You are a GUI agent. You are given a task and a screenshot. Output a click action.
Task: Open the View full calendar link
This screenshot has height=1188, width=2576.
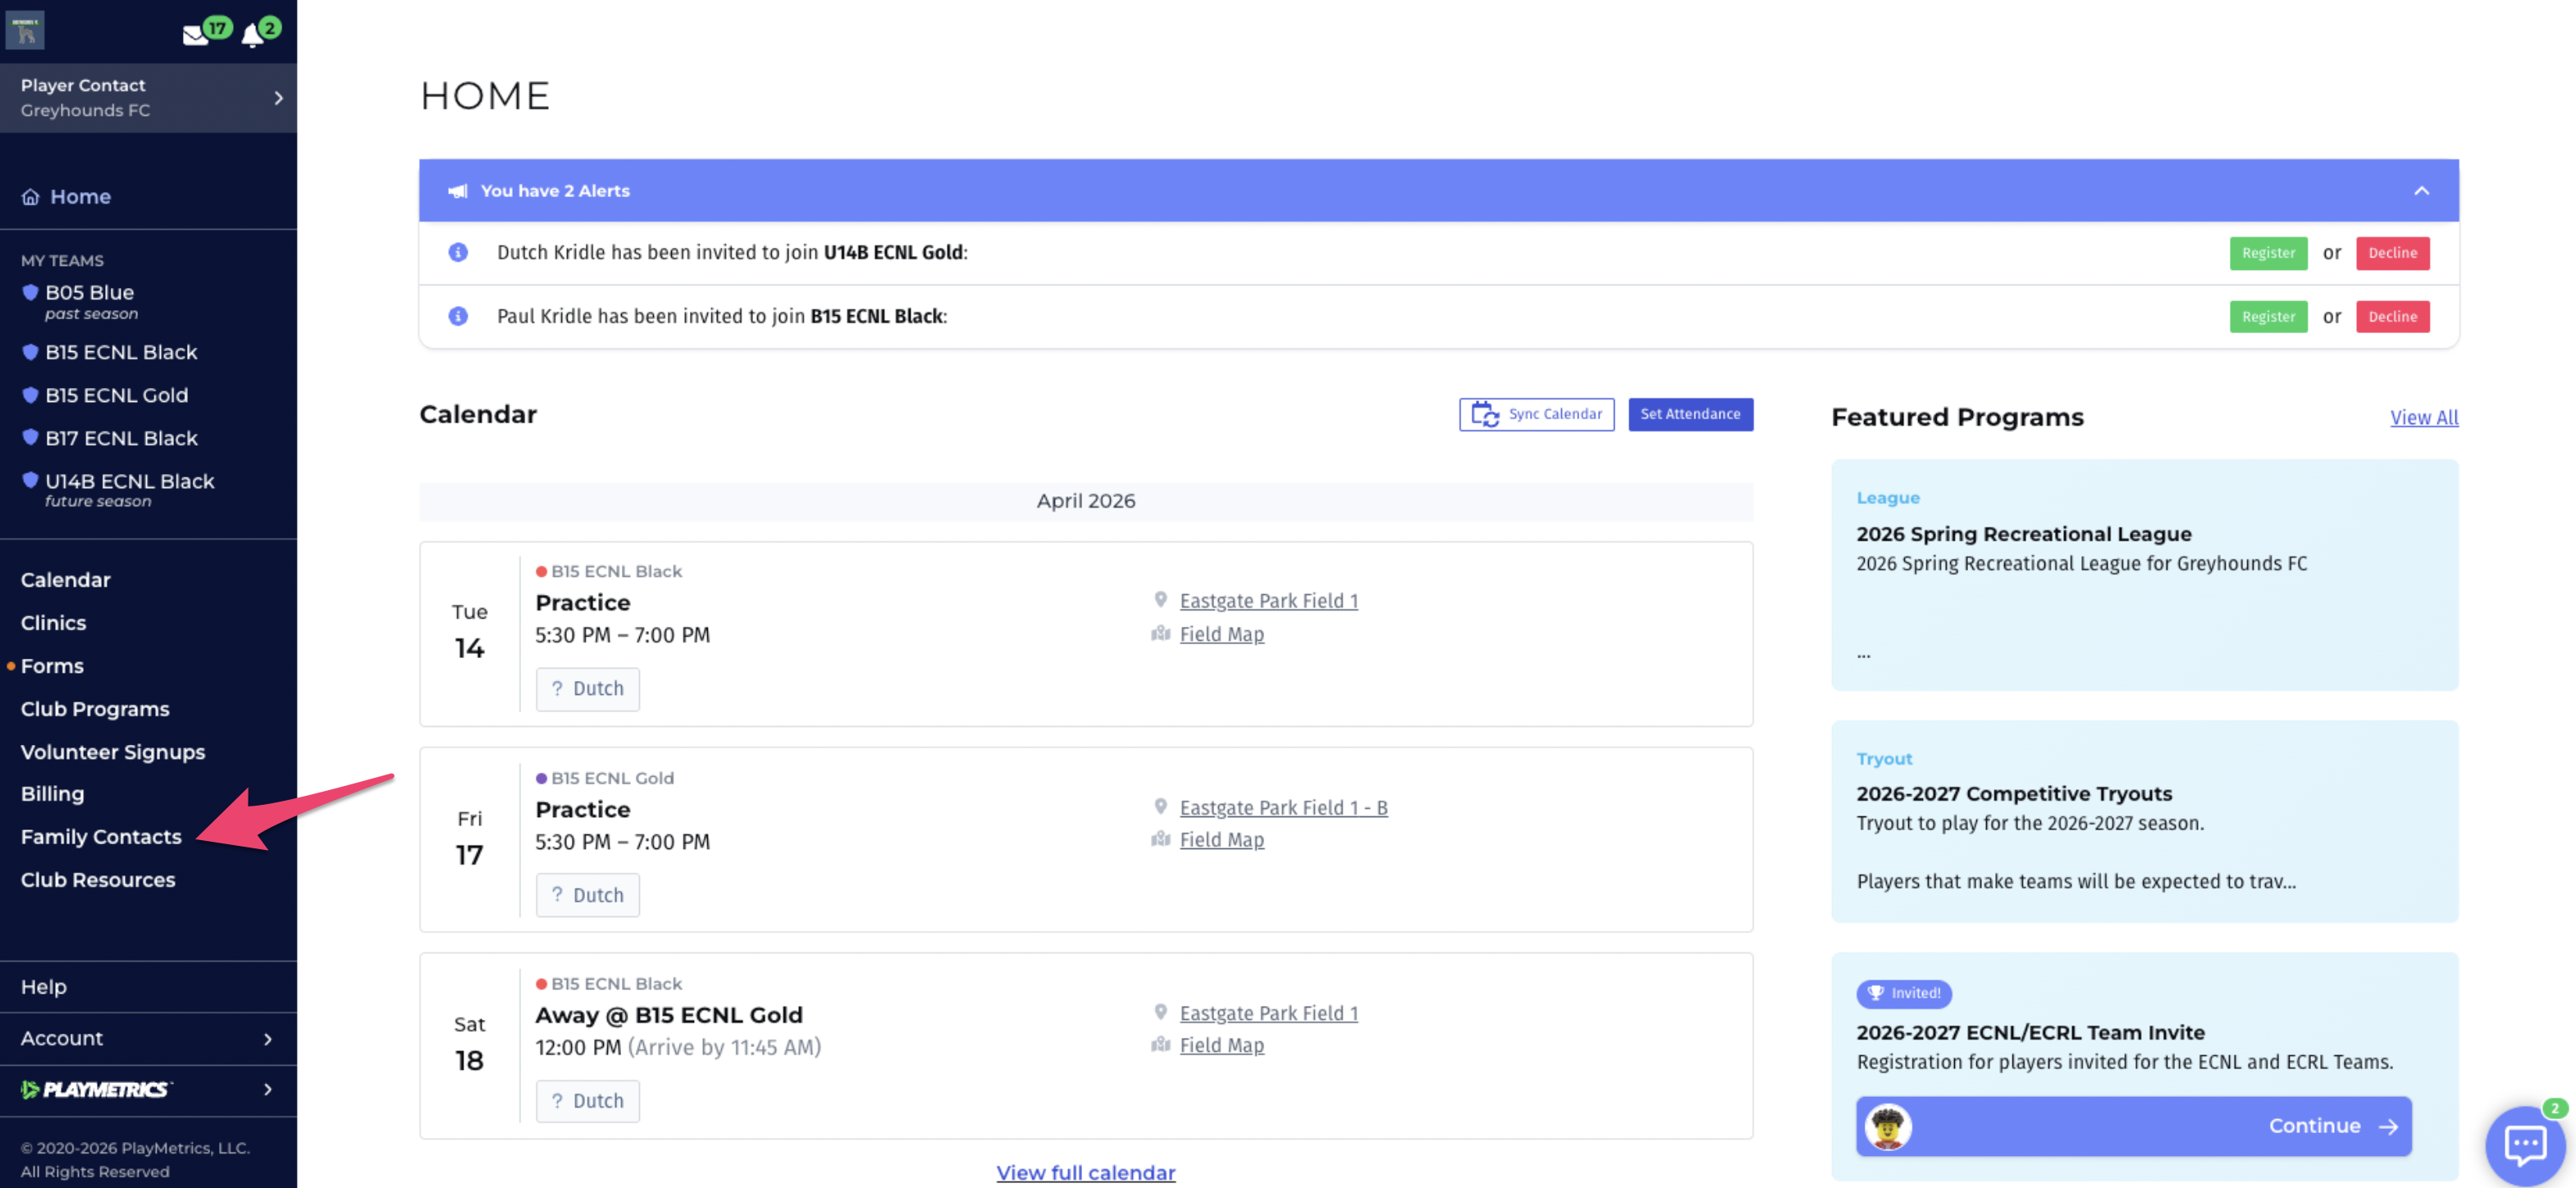pyautogui.click(x=1085, y=1172)
